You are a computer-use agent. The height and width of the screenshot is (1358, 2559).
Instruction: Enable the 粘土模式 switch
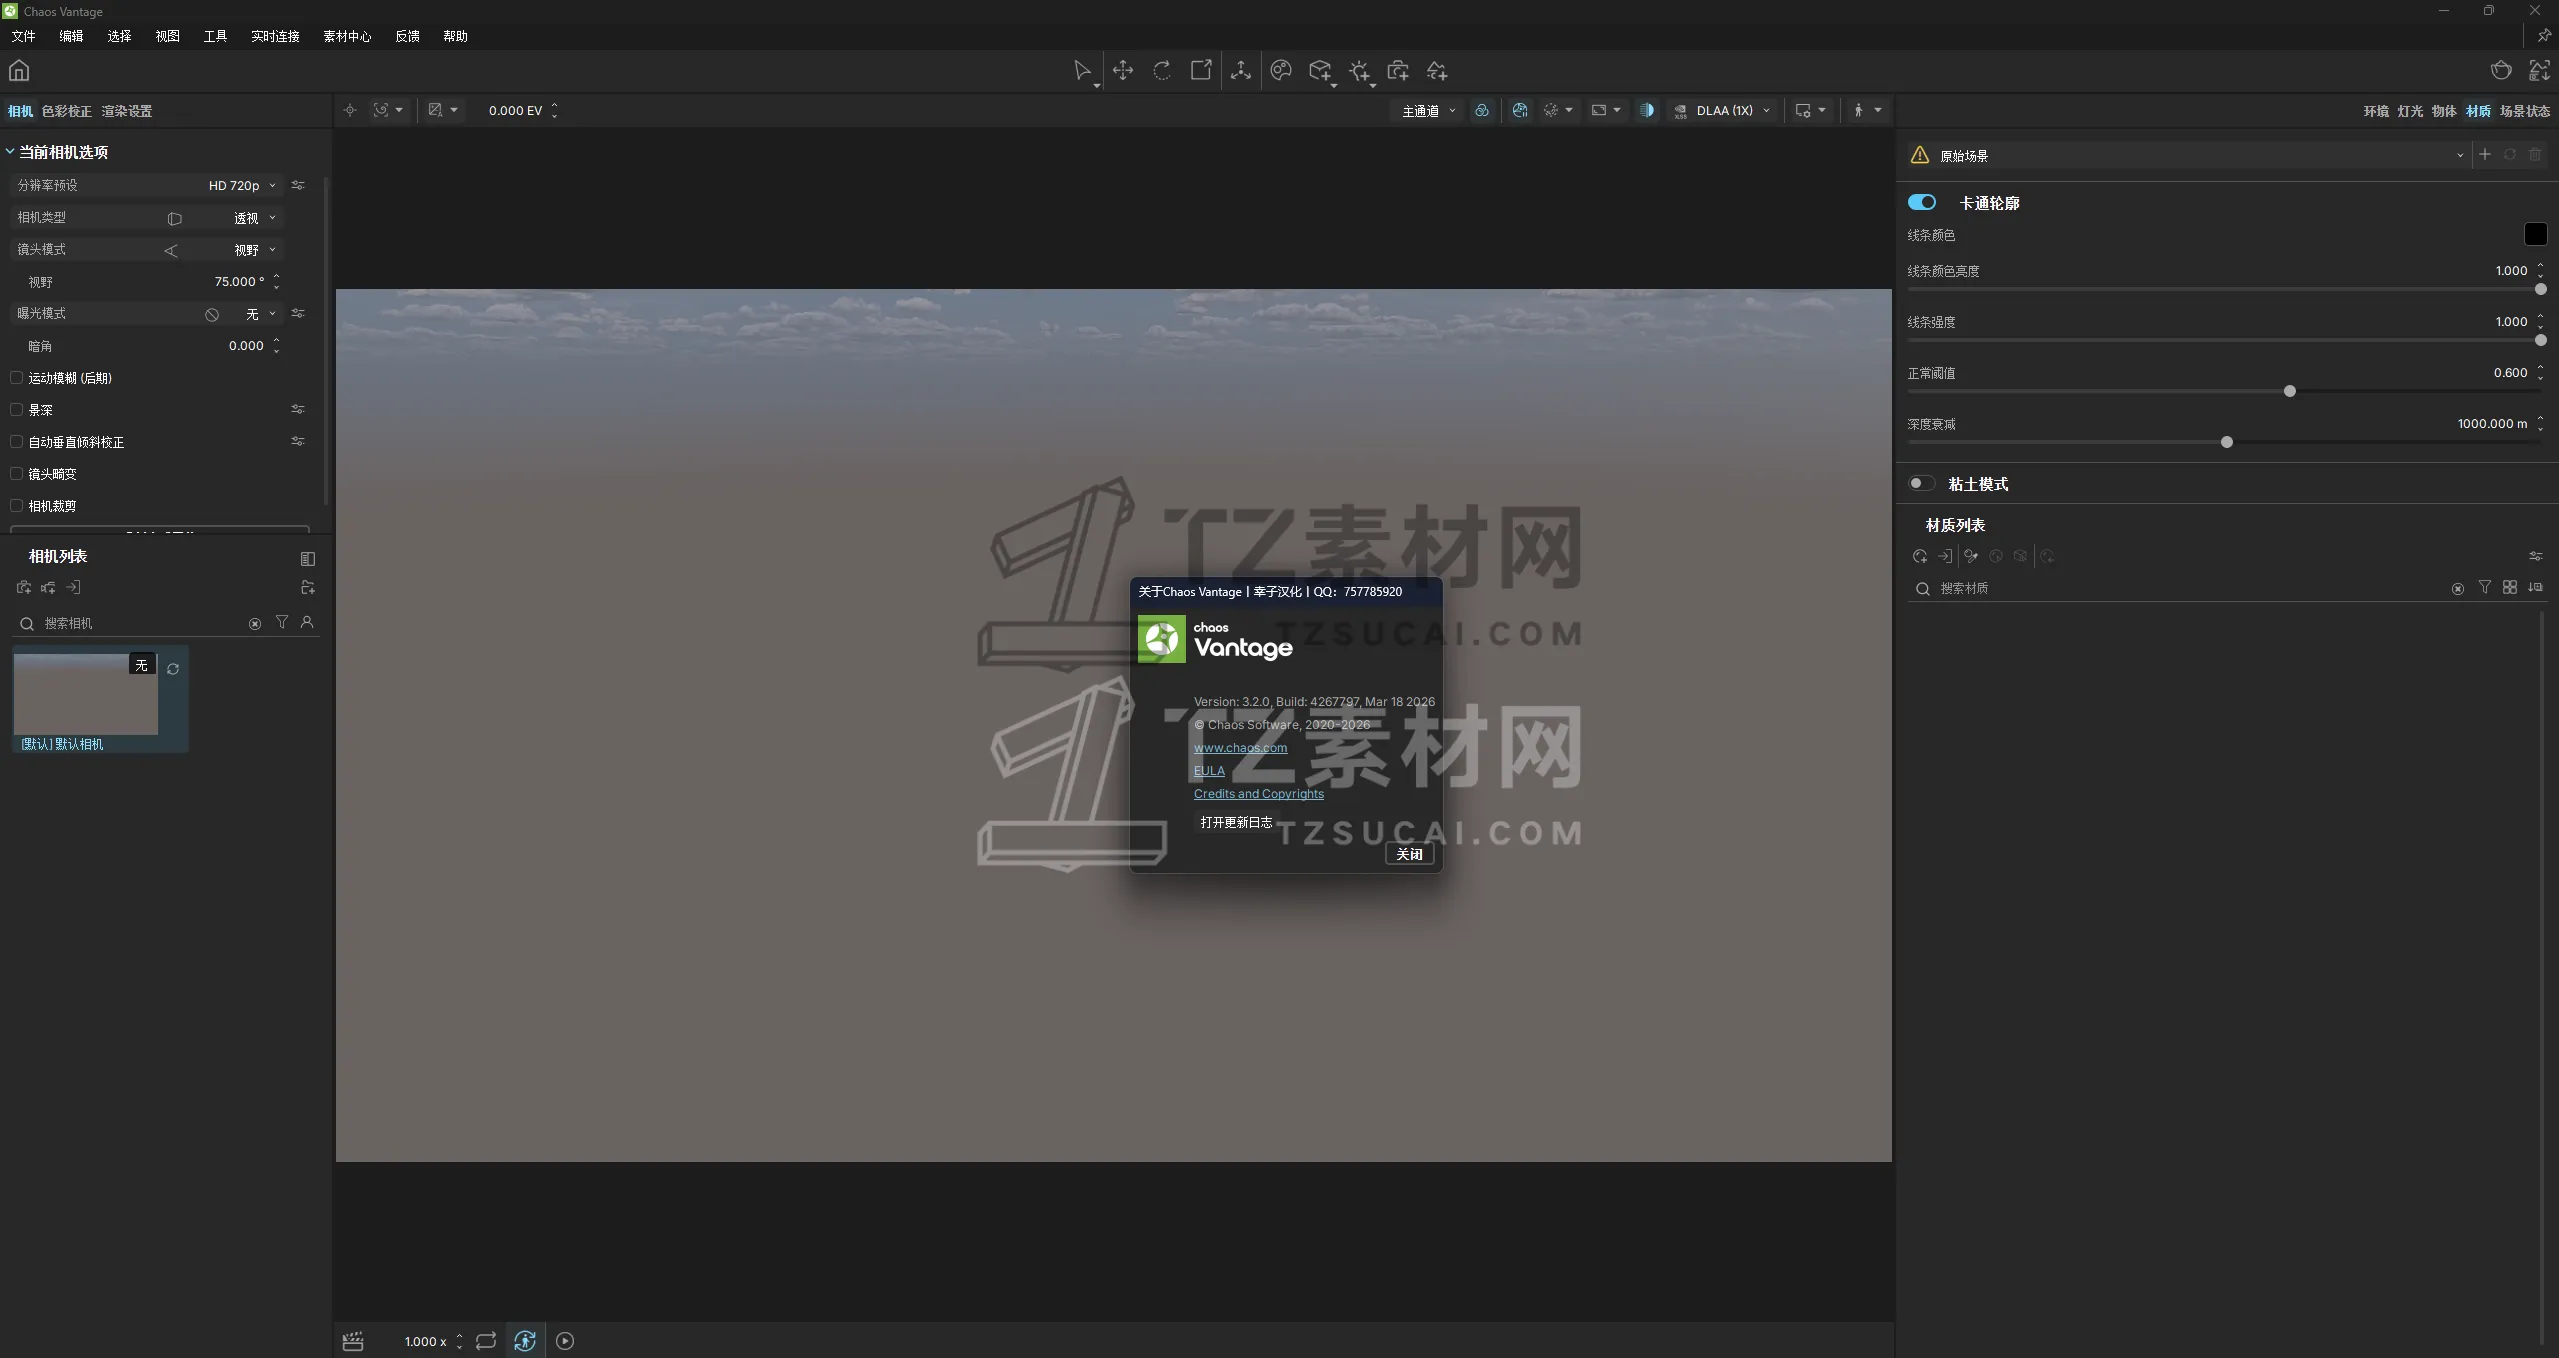pos(1919,483)
